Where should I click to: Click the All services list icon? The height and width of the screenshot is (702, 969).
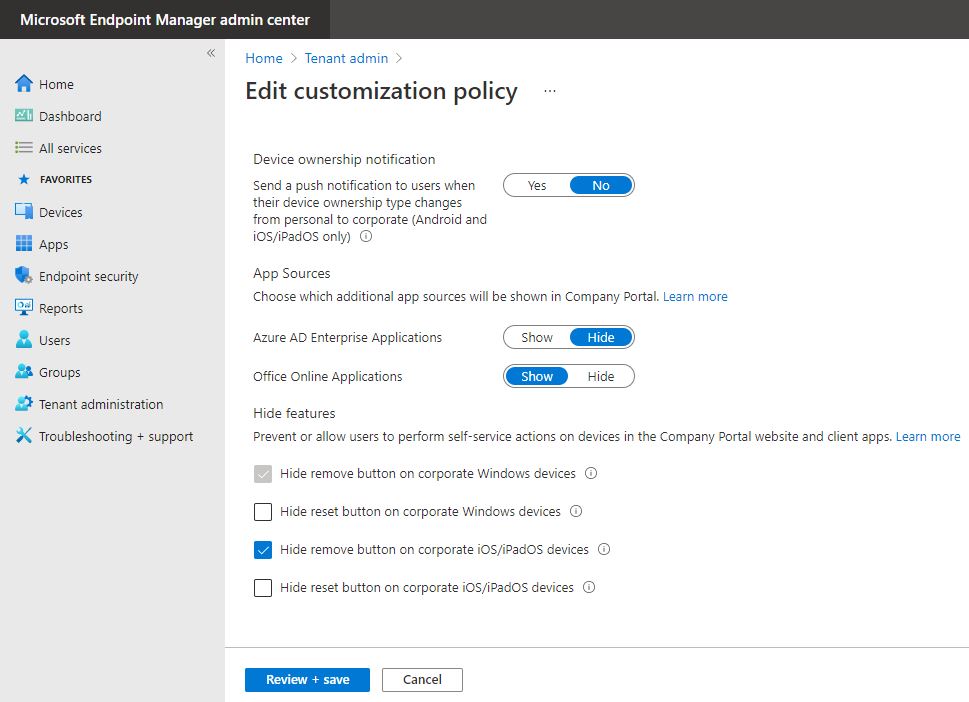(23, 148)
